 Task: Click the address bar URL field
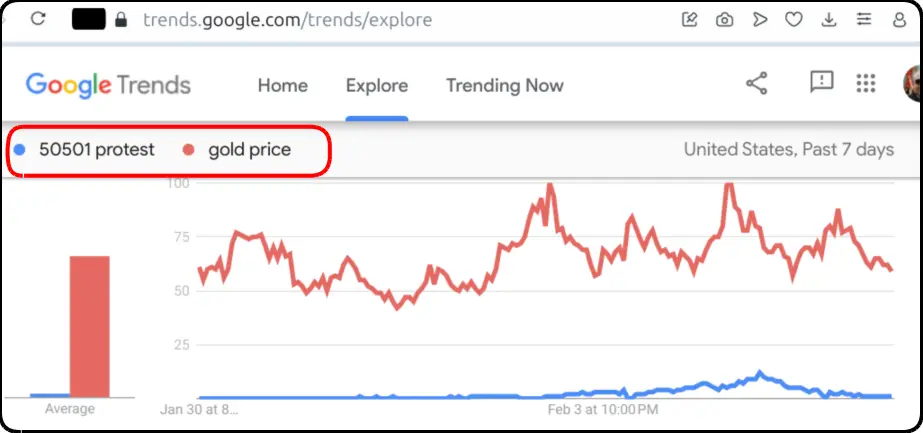coord(288,20)
